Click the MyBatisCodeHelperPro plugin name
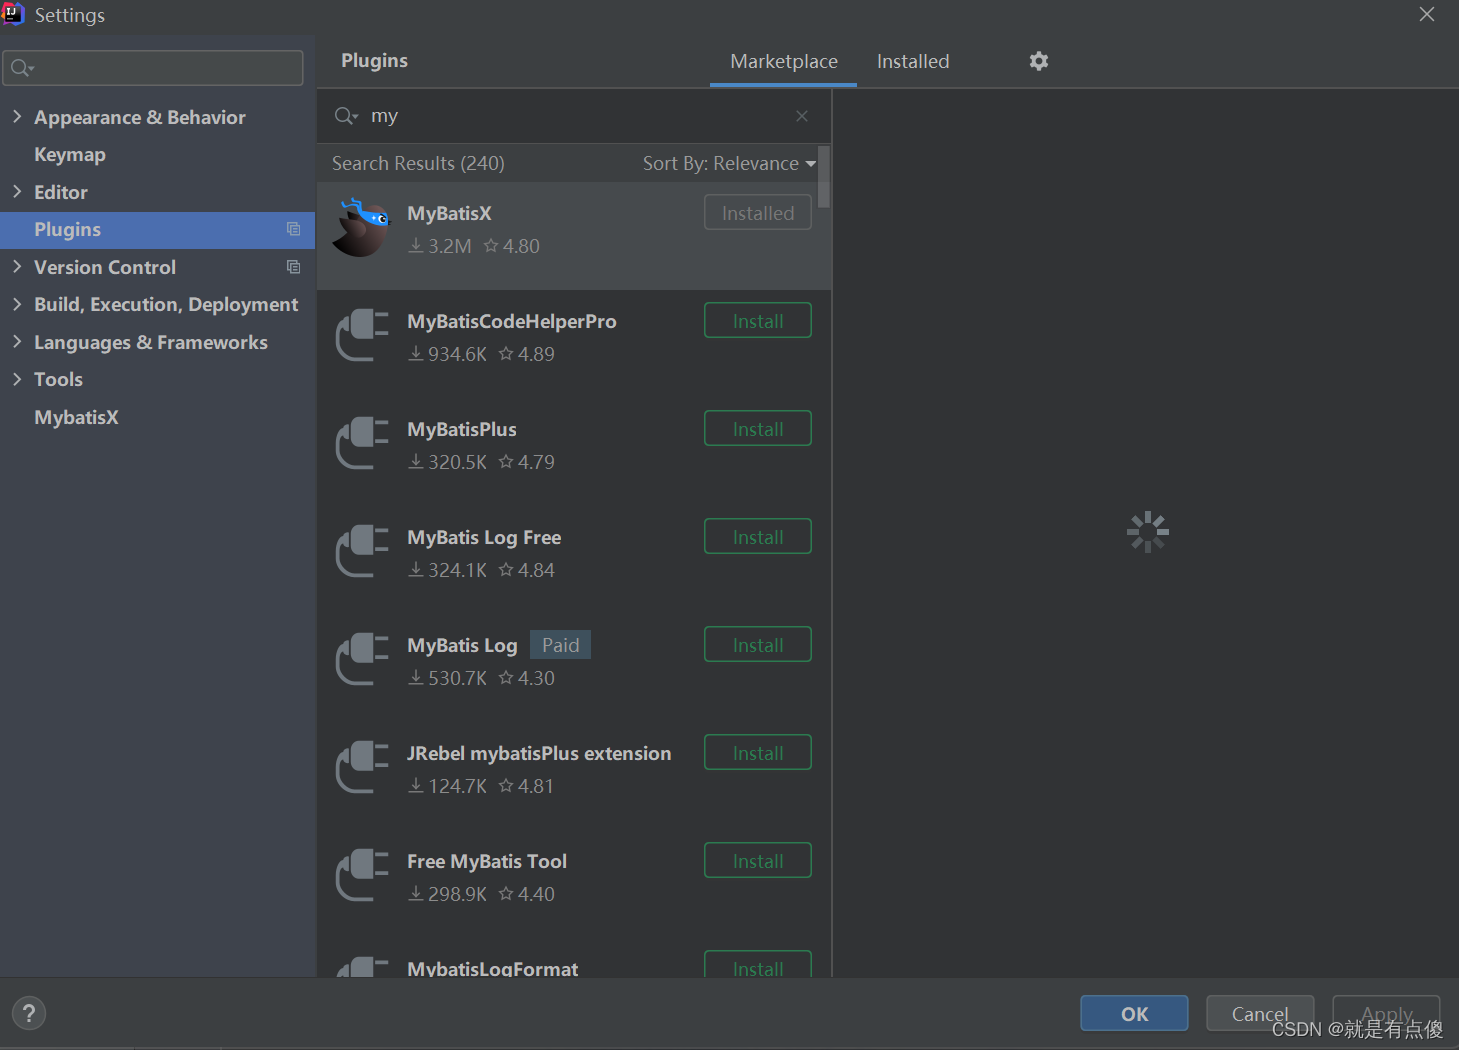The image size is (1459, 1050). 512,321
